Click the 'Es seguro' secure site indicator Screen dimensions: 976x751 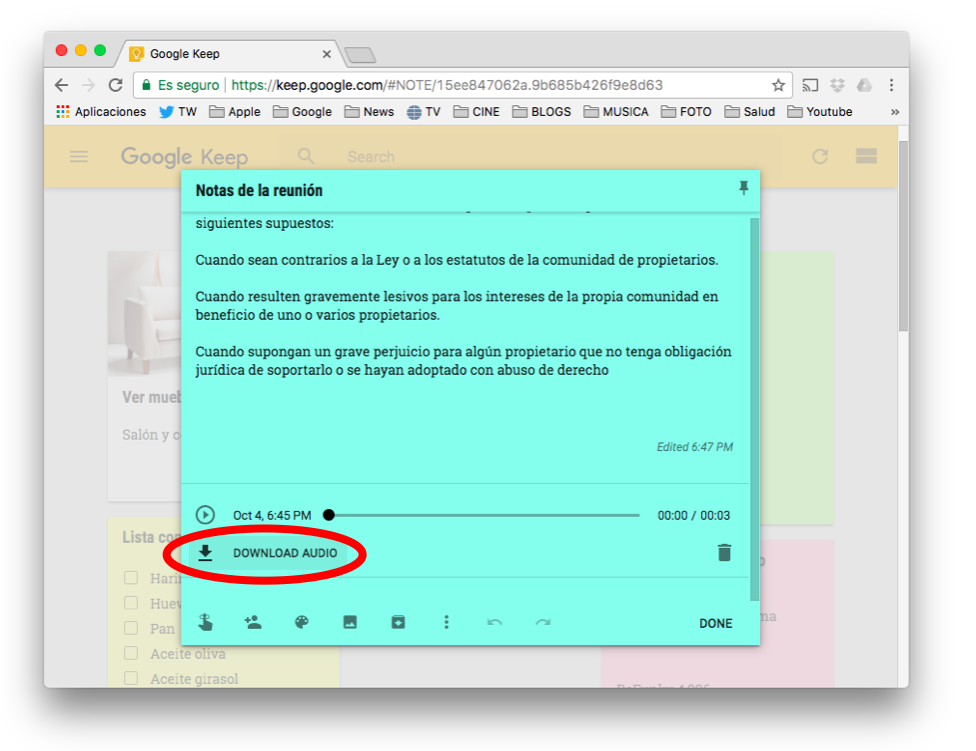pos(181,85)
